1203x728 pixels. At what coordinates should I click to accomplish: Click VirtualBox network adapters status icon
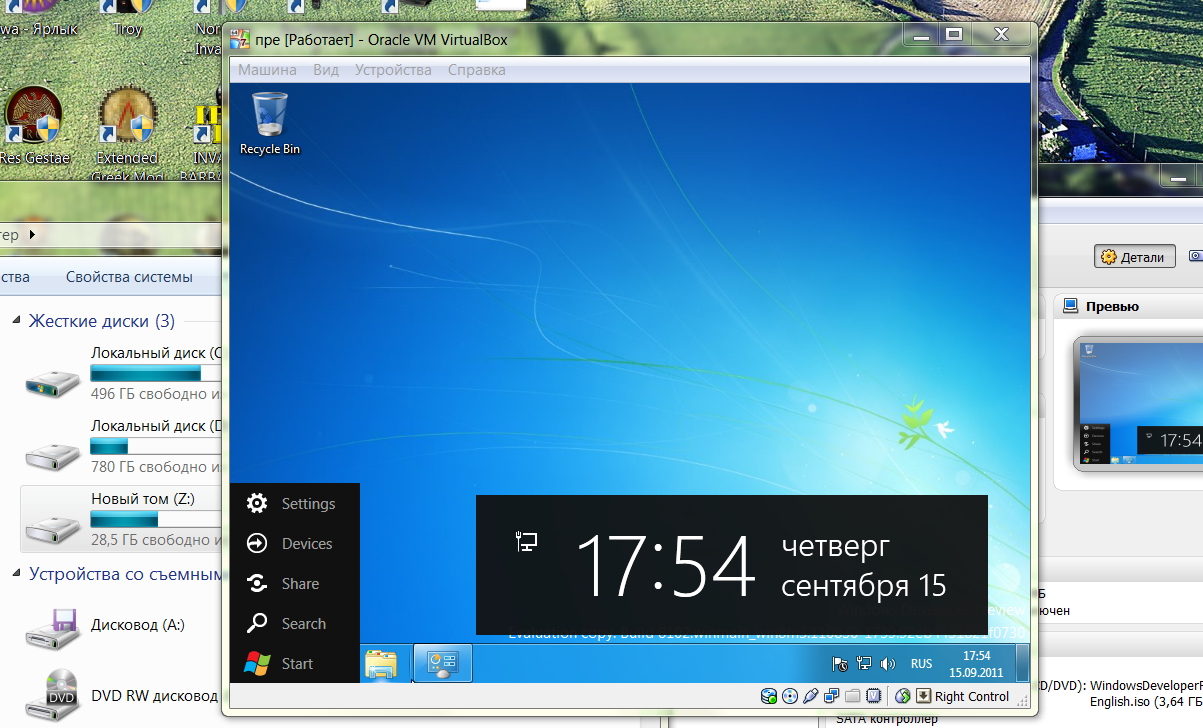point(832,697)
